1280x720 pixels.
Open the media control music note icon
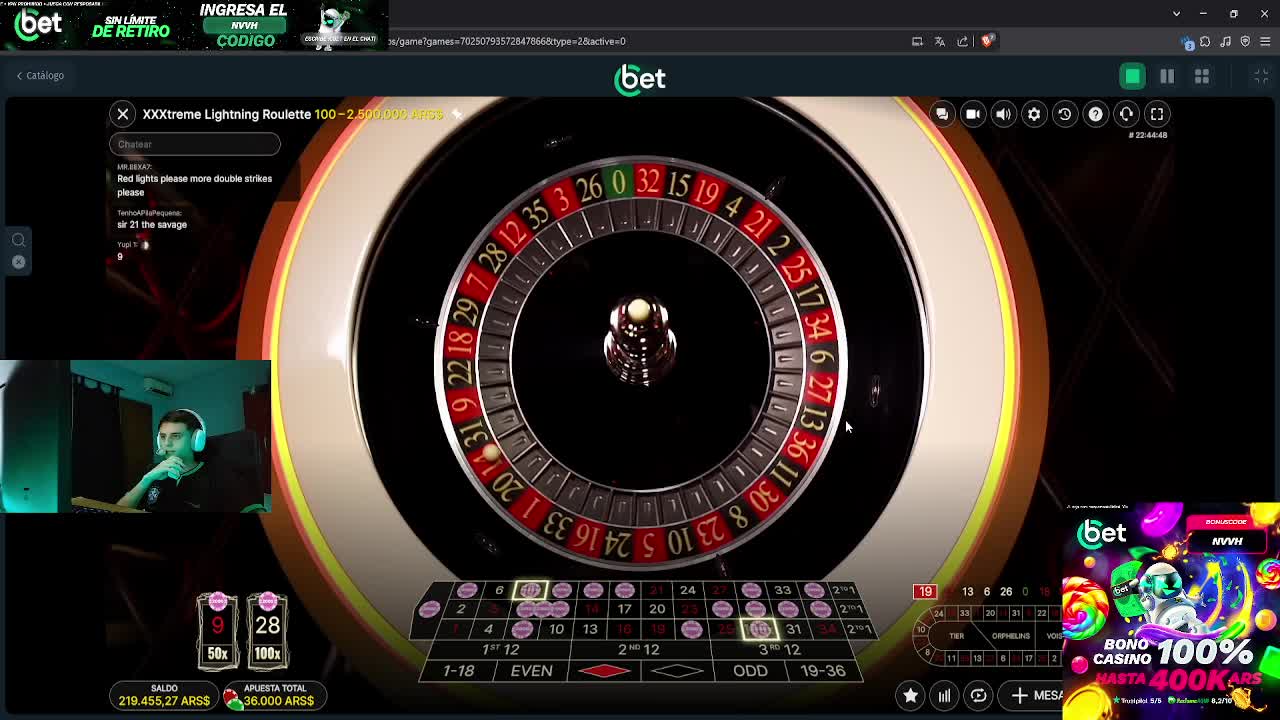1226,41
